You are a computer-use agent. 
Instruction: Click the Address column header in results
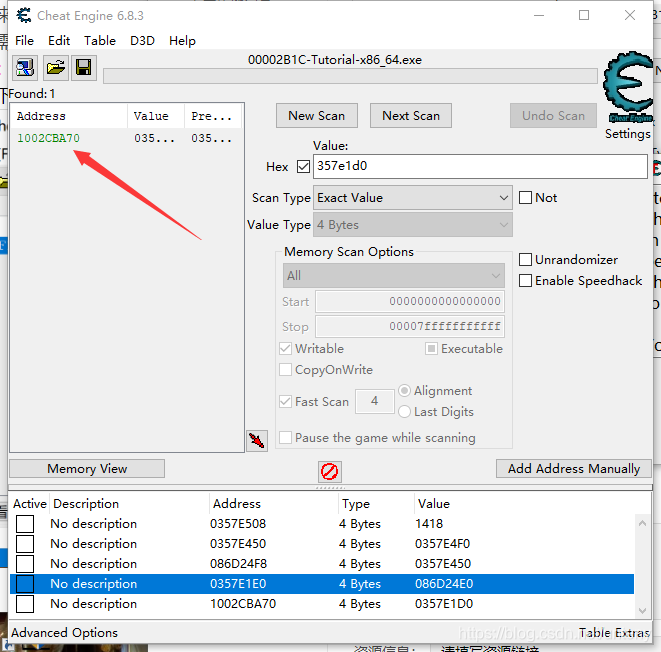pyautogui.click(x=69, y=116)
